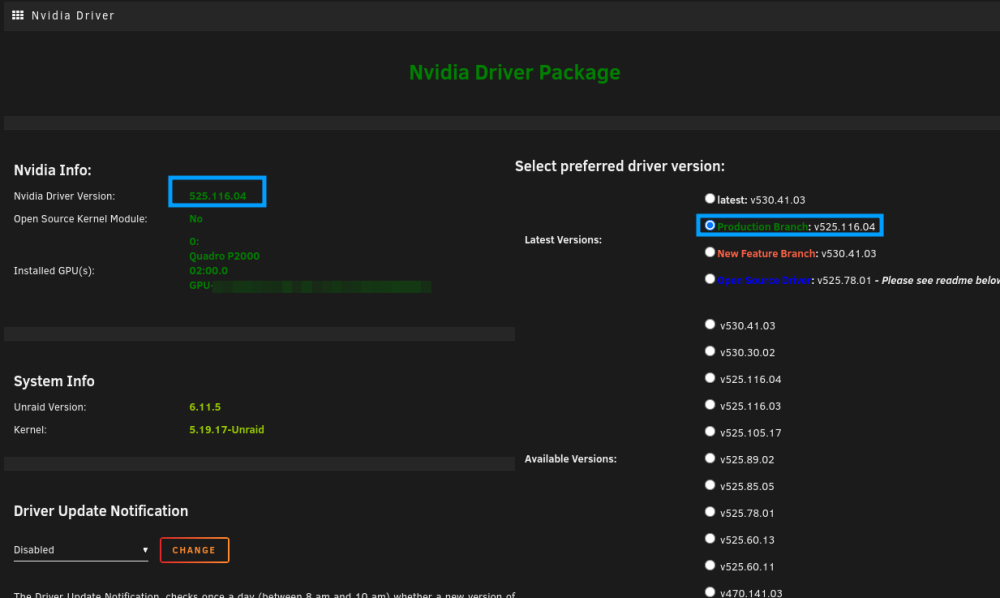Click the grid icon beside Nvidia Driver title
Viewport: 1000px width, 598px height.
click(x=18, y=15)
